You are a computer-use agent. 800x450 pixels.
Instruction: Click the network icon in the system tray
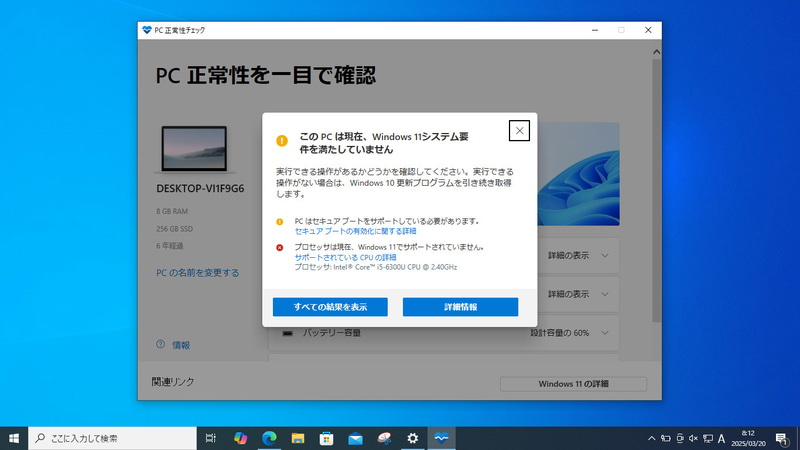[708, 438]
